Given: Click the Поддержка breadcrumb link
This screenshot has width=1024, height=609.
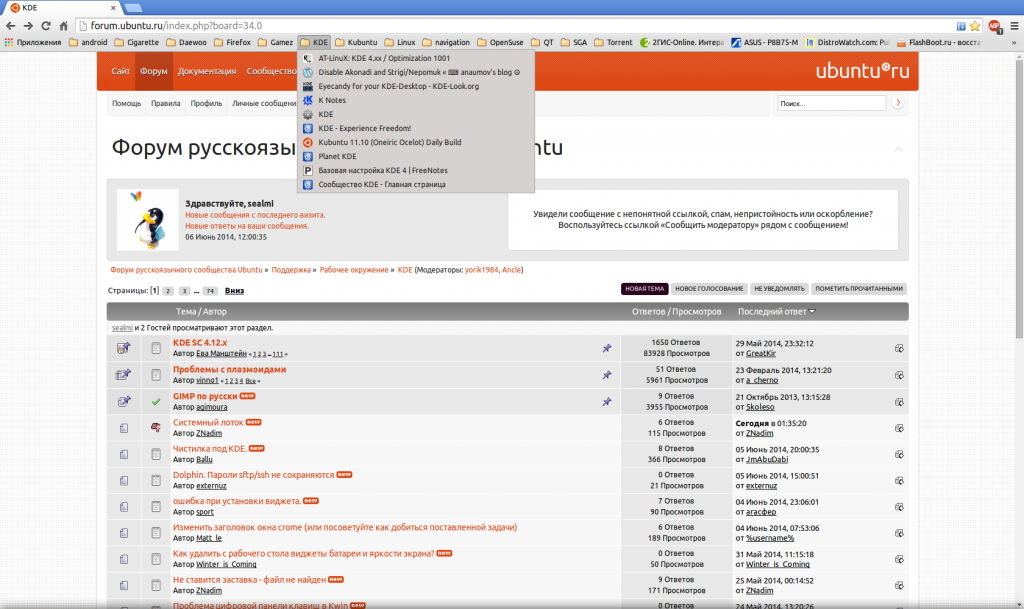Looking at the screenshot, I should tap(291, 270).
